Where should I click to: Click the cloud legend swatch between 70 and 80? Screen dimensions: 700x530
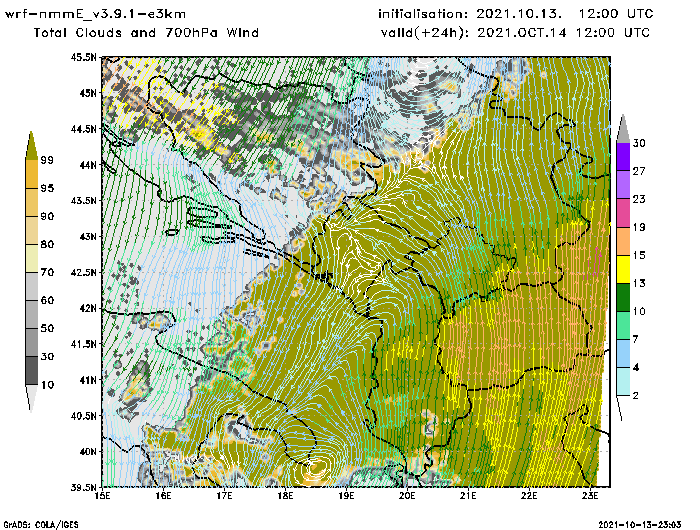(x=32, y=258)
